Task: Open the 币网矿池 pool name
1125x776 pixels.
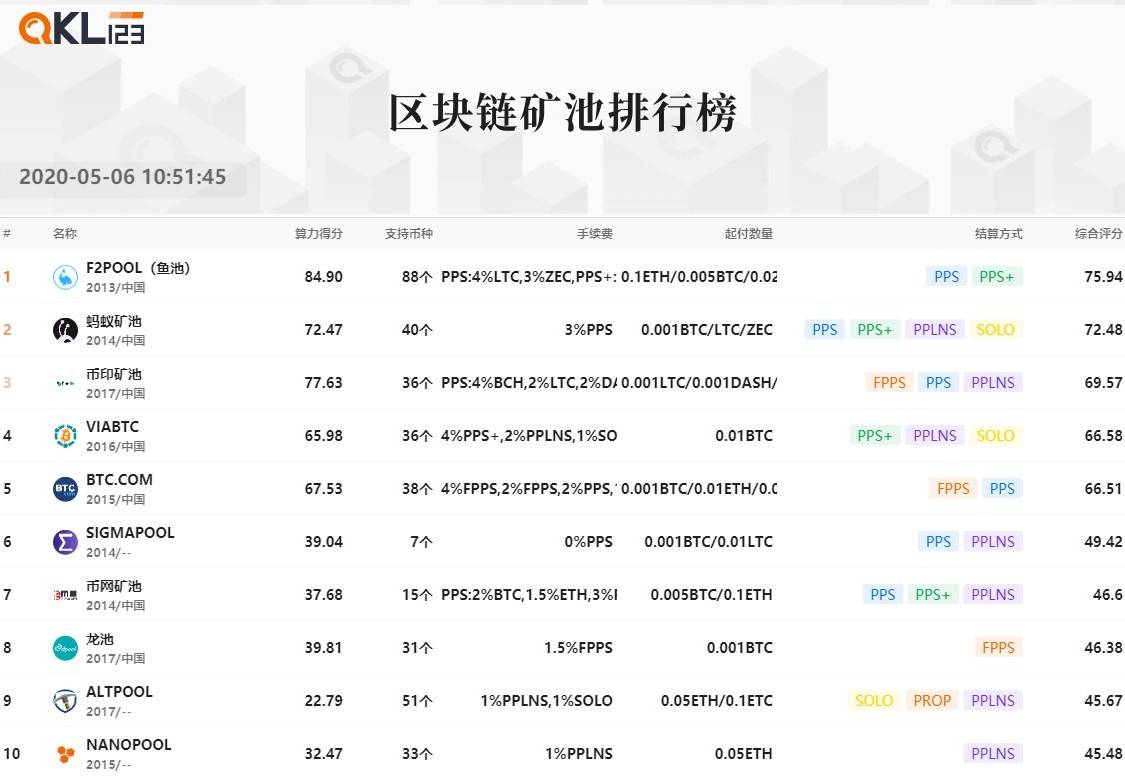Action: (113, 586)
